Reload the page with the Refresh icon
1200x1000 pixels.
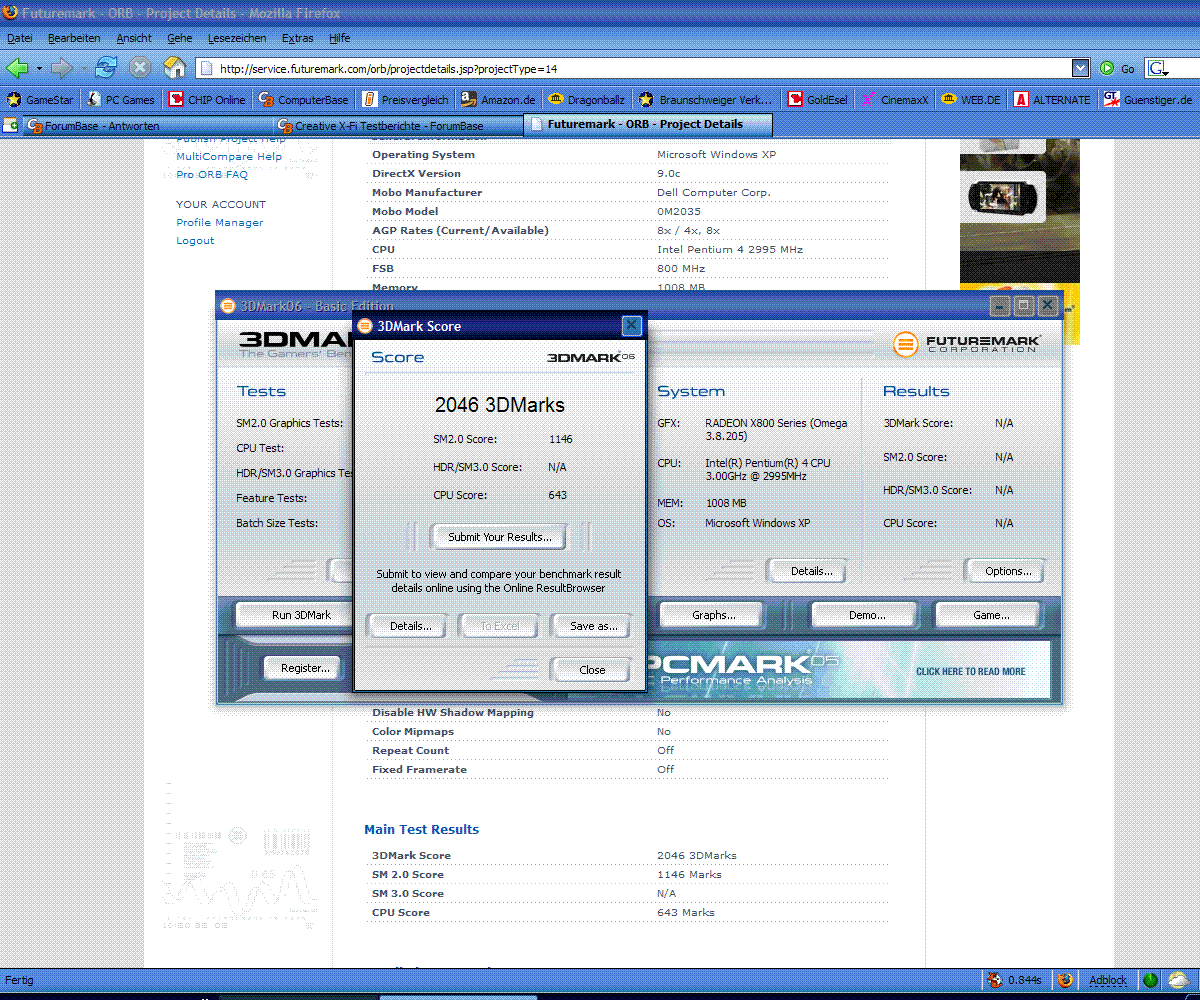105,68
